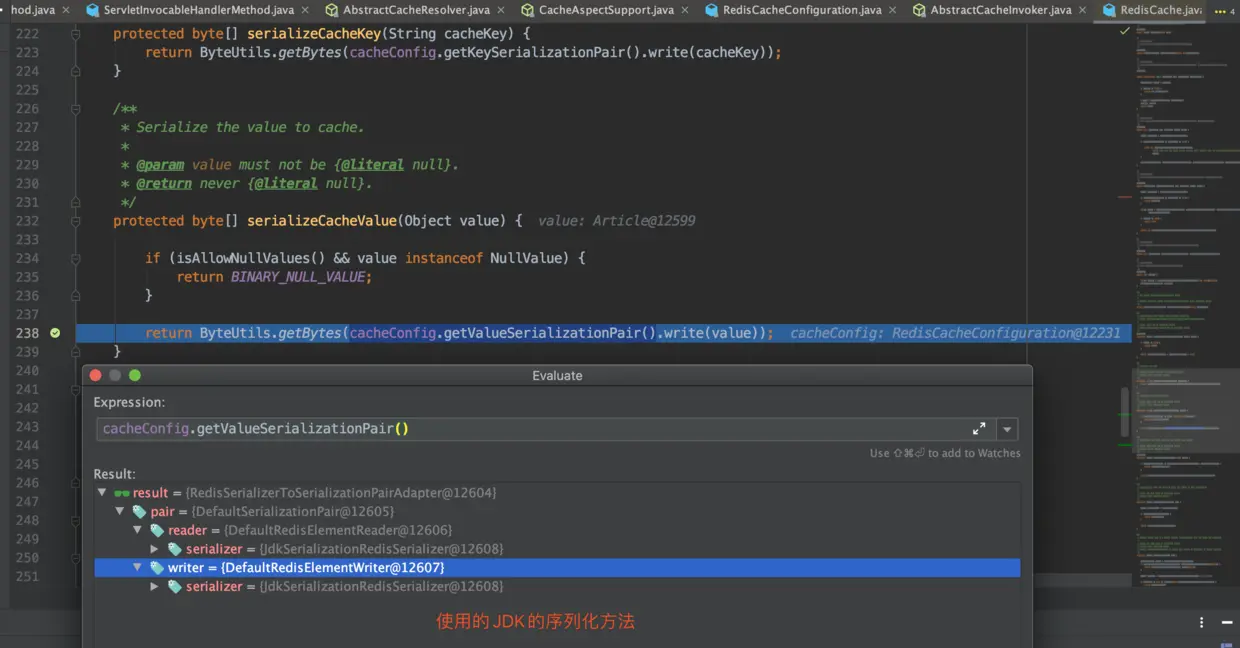Click the serializeCacheKey method name
Screen dimensions: 1240x648
coord(315,33)
